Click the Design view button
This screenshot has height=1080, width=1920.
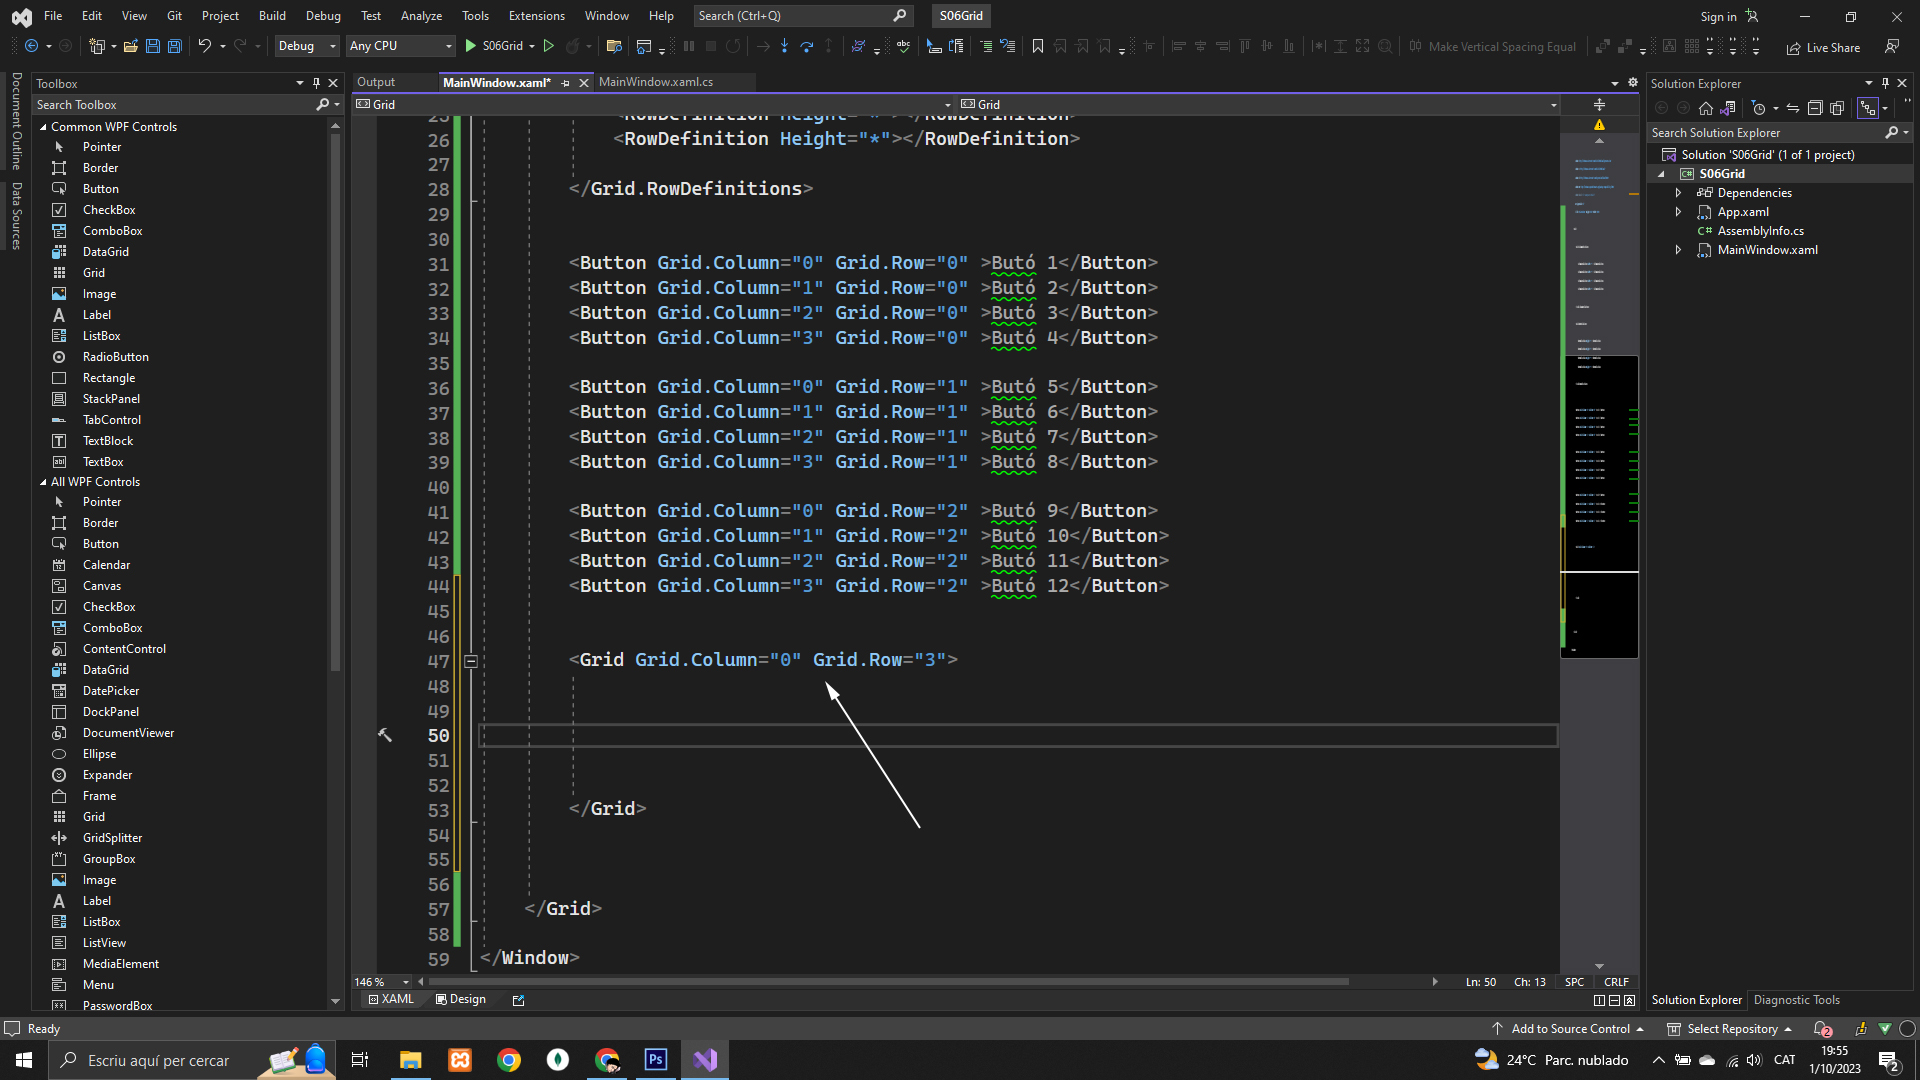tap(461, 999)
